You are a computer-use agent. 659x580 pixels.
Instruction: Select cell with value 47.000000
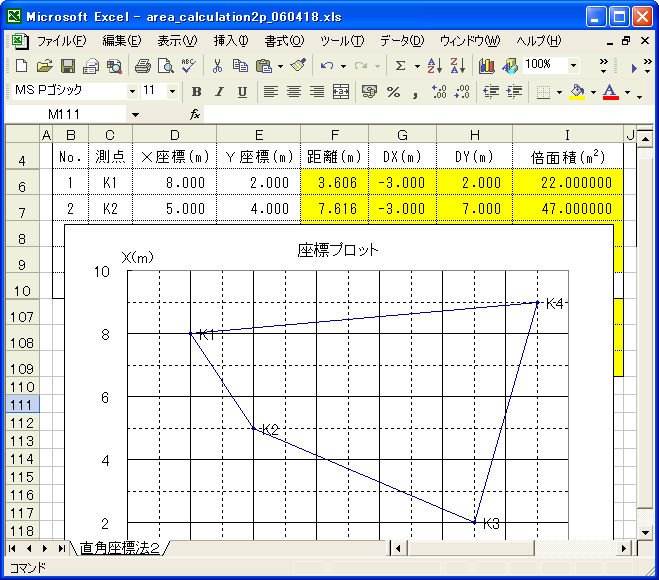click(568, 208)
